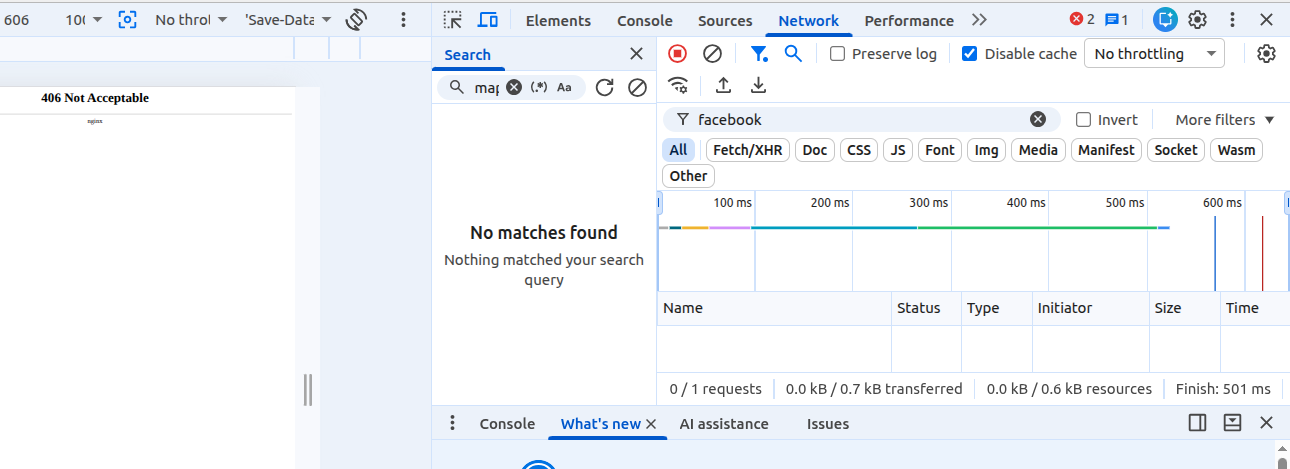Sort requests by Name column header
The width and height of the screenshot is (1290, 469).
(774, 308)
